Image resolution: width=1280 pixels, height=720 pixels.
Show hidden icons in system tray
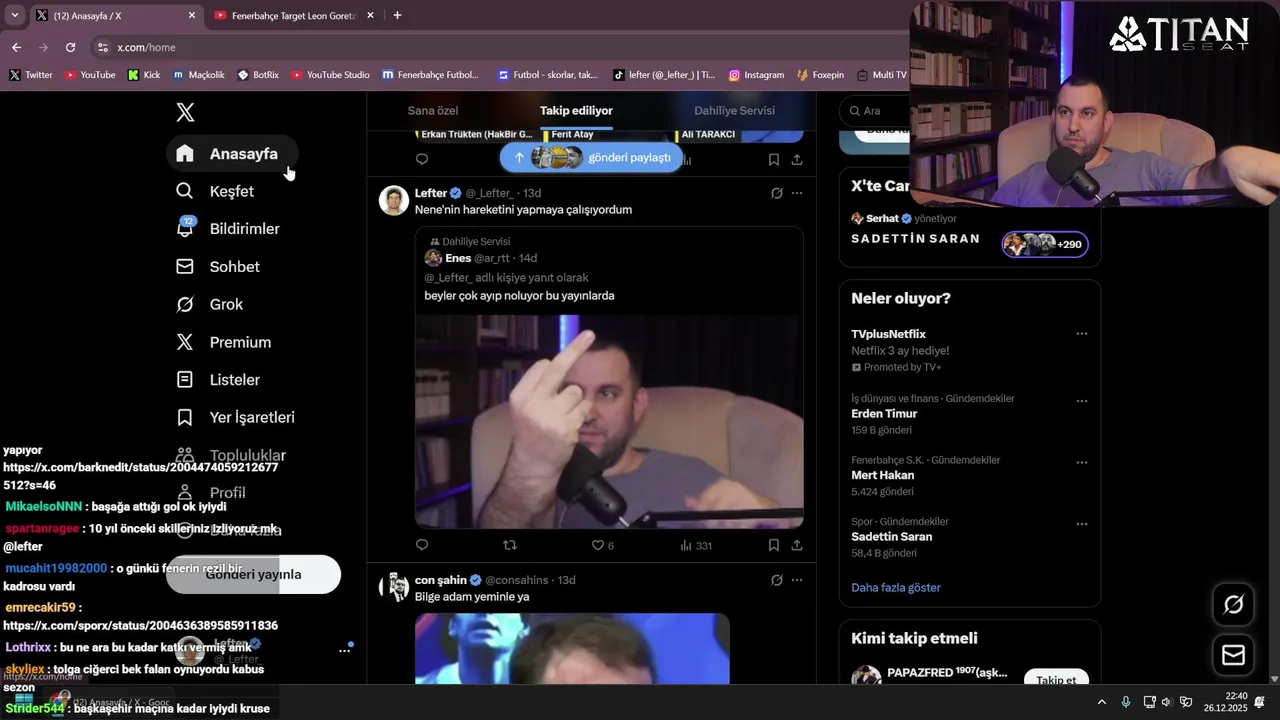click(1102, 702)
